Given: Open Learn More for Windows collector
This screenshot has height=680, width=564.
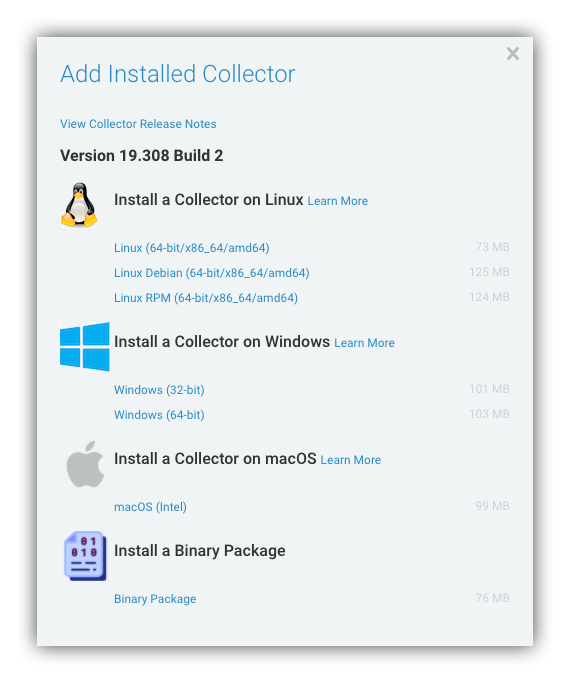Looking at the screenshot, I should click(x=364, y=343).
